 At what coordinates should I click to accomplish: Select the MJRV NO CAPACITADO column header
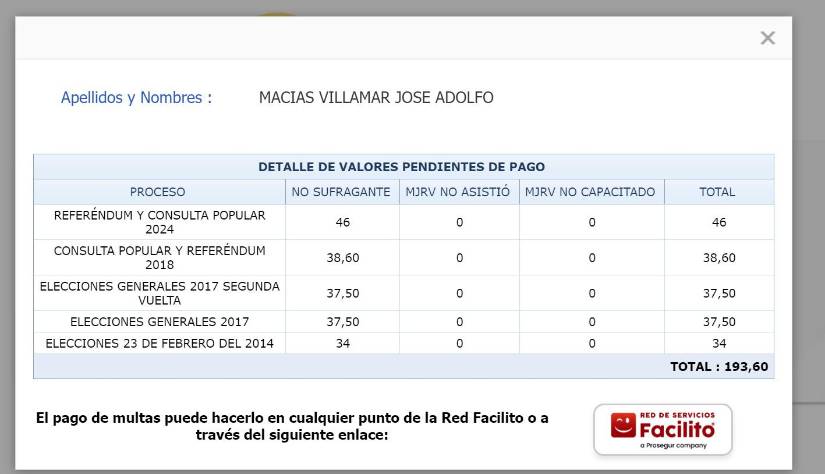(590, 192)
